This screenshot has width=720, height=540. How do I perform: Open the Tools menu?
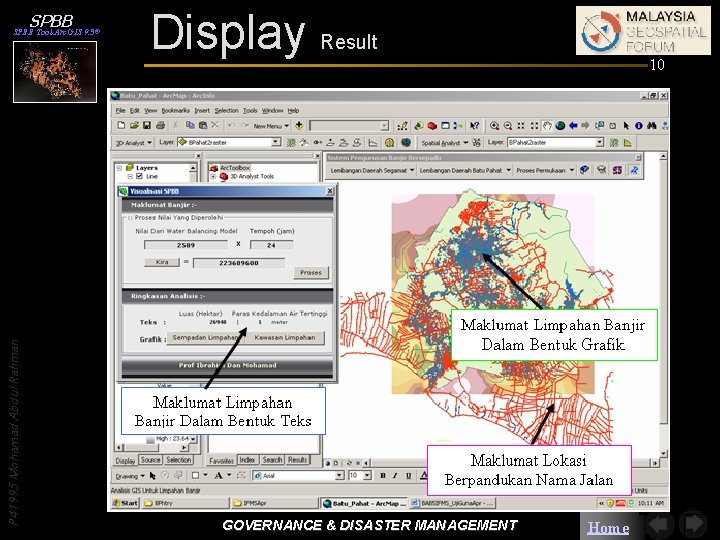[x=250, y=111]
